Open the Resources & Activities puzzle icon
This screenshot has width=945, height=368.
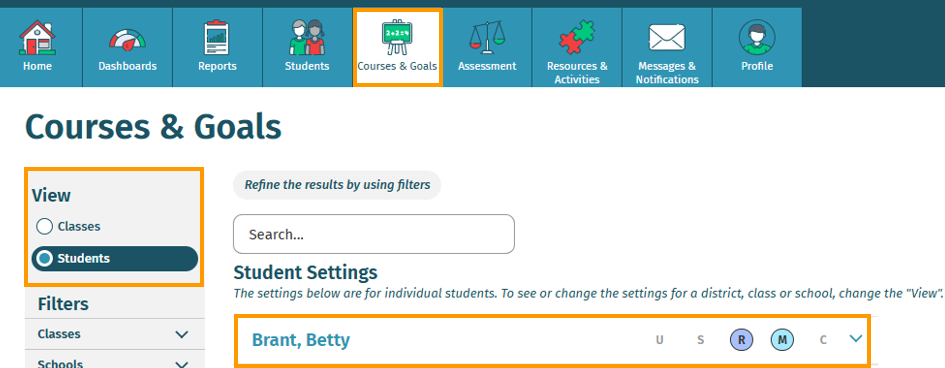click(x=577, y=37)
